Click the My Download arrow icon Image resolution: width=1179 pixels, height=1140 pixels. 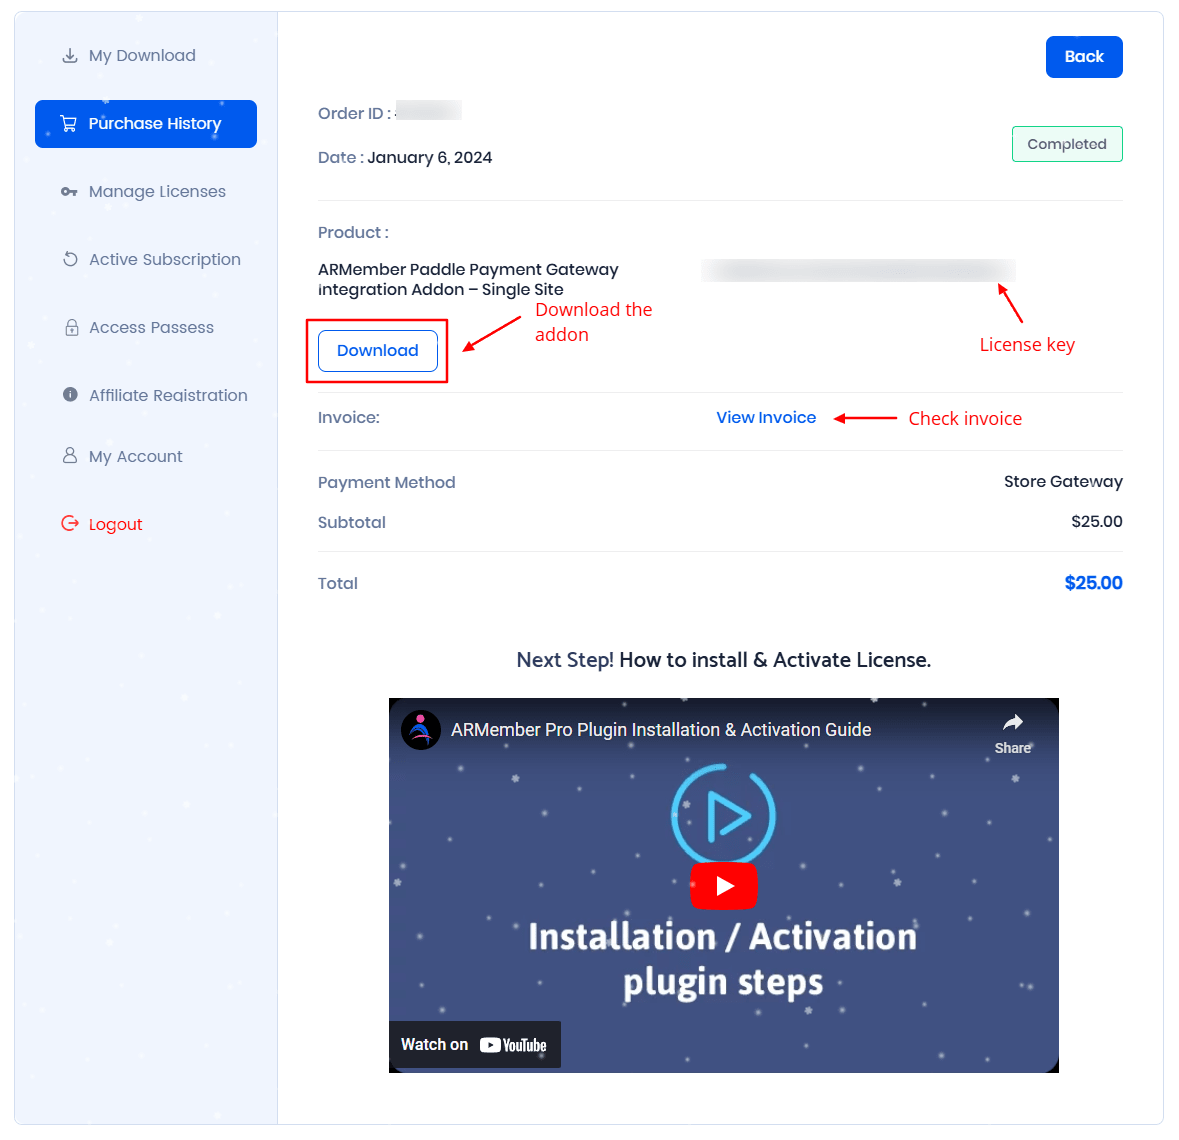coord(70,56)
